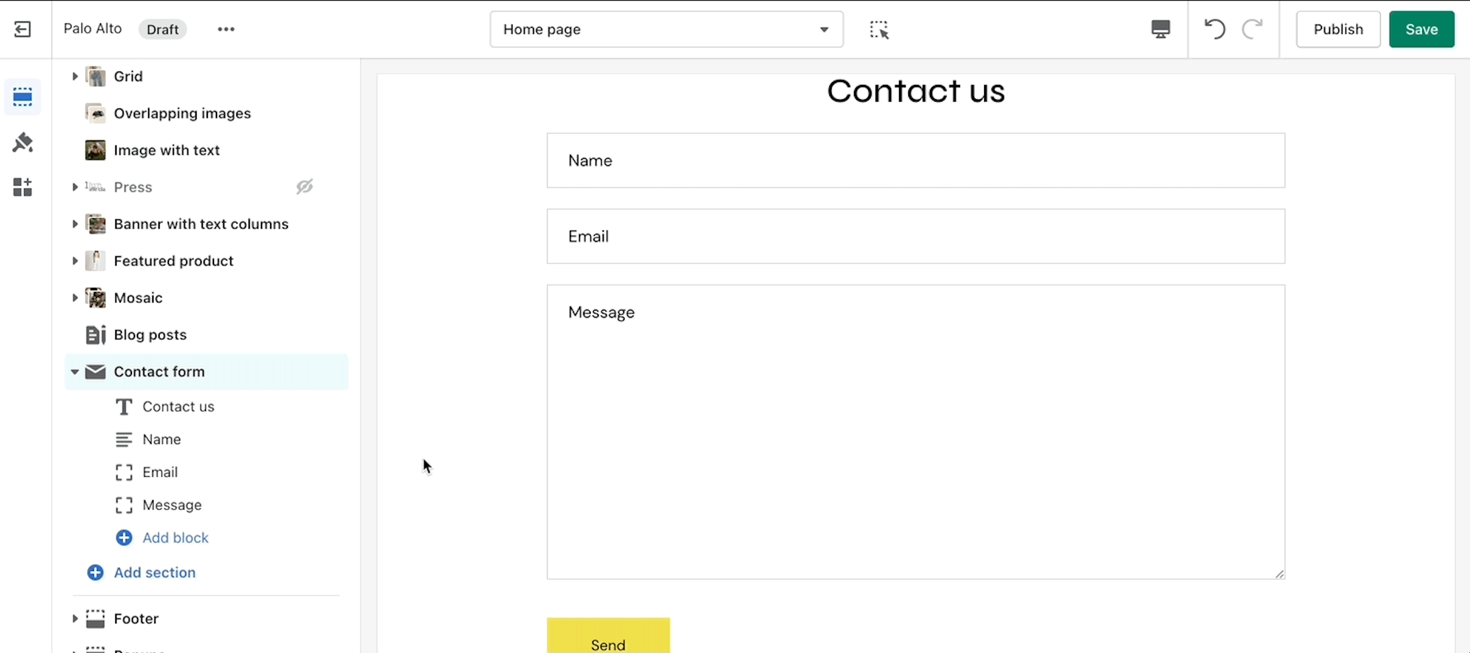The image size is (1470, 653).
Task: Click the Publish button
Action: (x=1338, y=29)
